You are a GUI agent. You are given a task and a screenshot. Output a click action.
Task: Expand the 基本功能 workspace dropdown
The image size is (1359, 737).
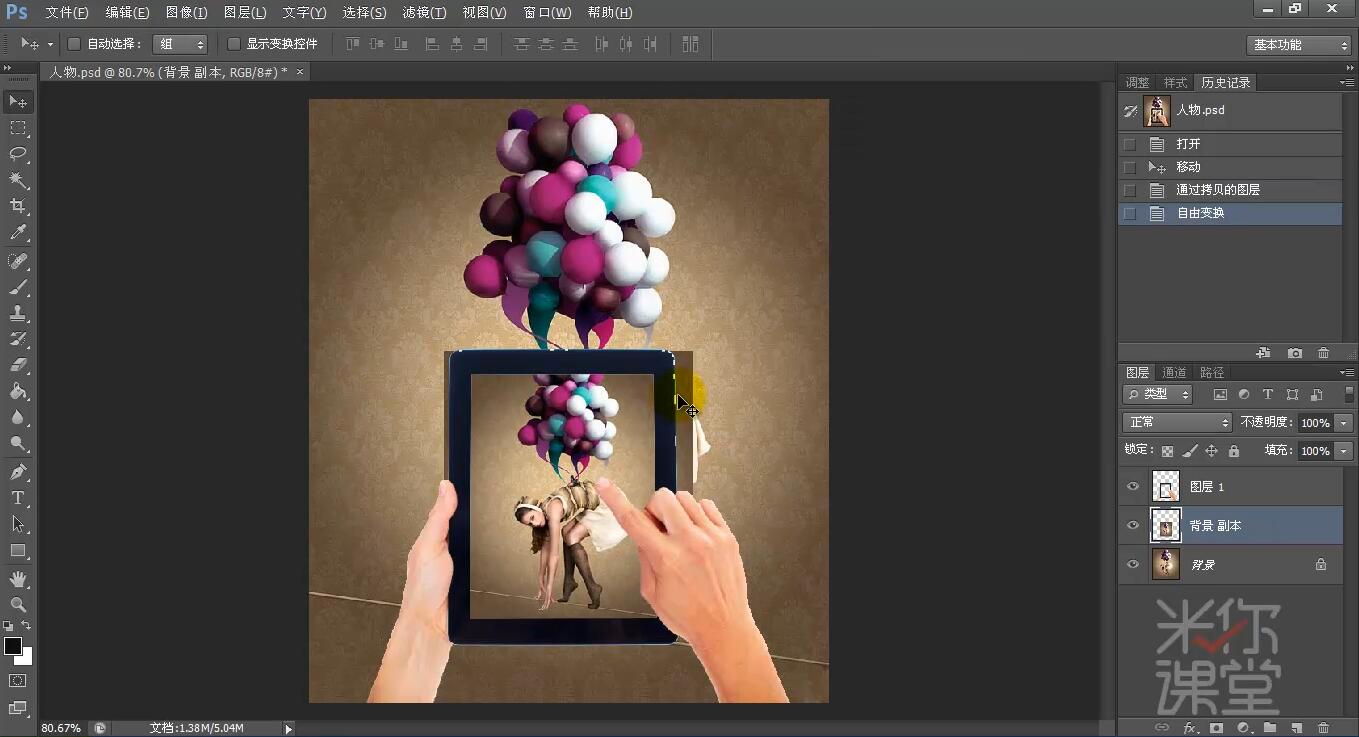tap(1300, 45)
